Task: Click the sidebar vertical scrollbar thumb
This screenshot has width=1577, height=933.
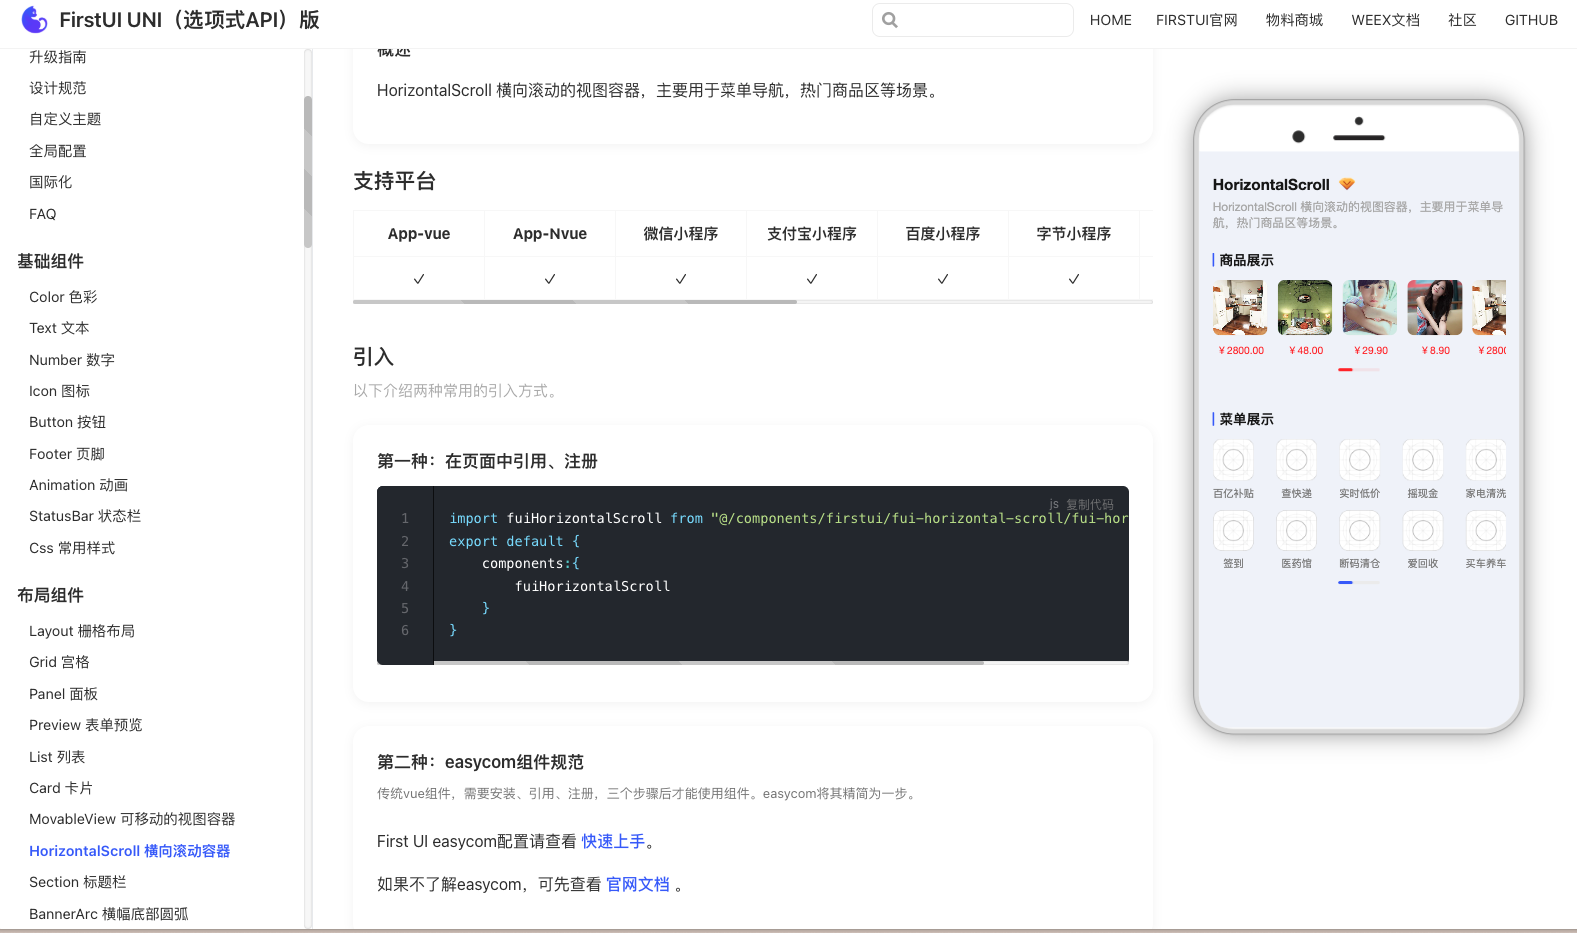Action: coord(308,172)
